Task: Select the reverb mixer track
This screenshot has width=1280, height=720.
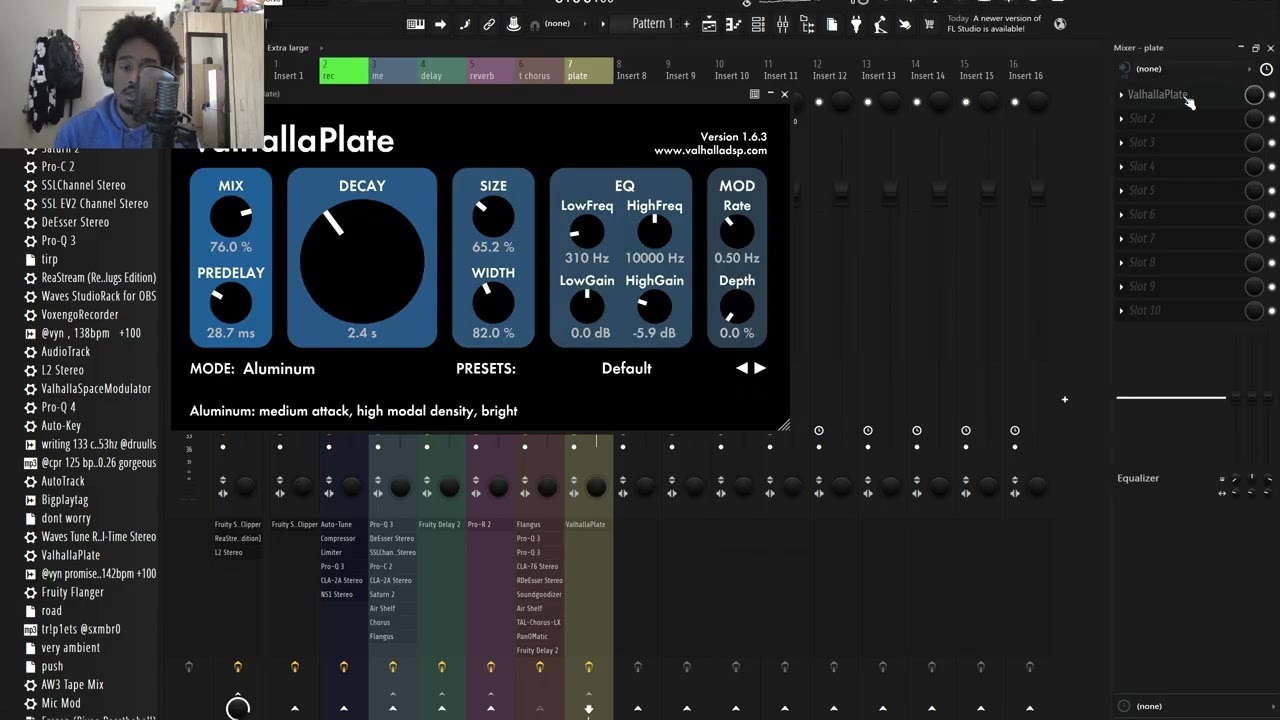Action: [x=491, y=70]
